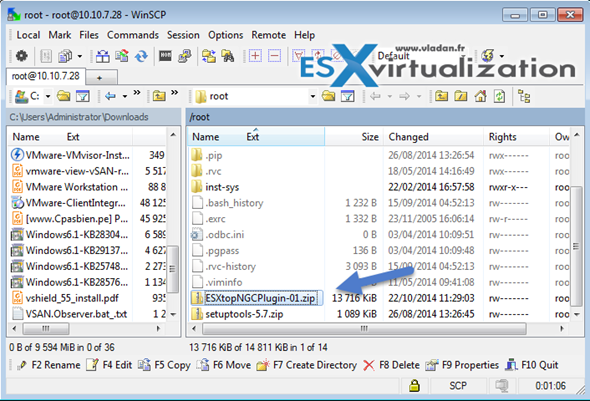This screenshot has width=590, height=401.
Task: Open the Session menu
Action: (x=183, y=35)
